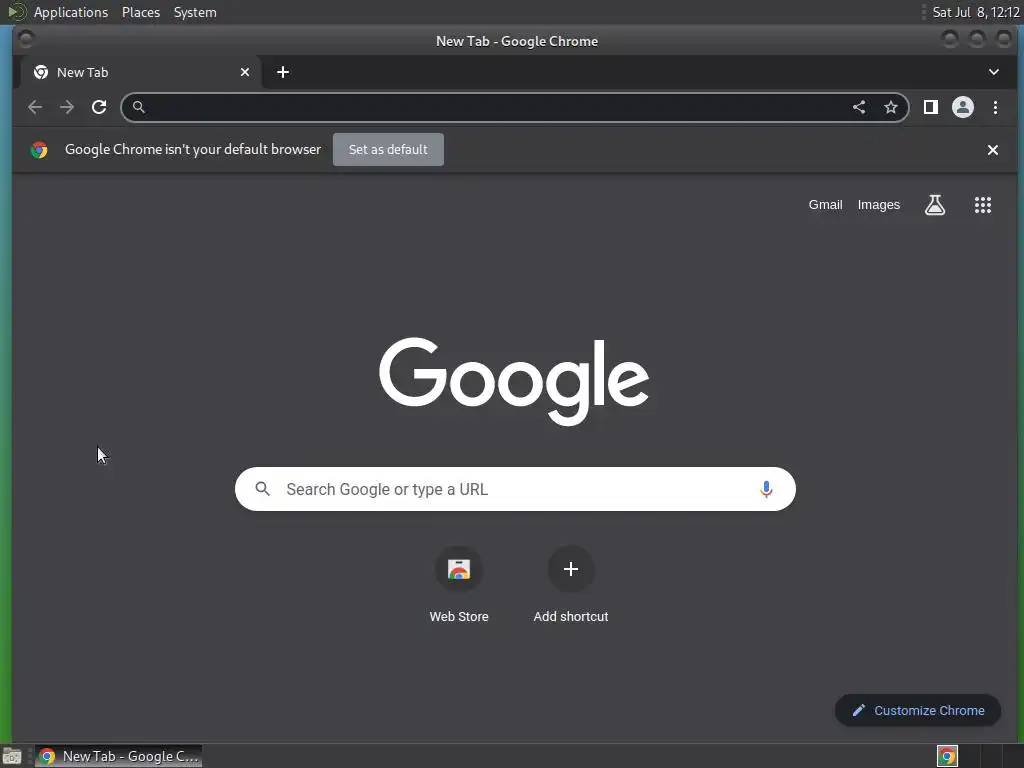Bookmark this tab with the star icon
The height and width of the screenshot is (768, 1024).
click(891, 107)
